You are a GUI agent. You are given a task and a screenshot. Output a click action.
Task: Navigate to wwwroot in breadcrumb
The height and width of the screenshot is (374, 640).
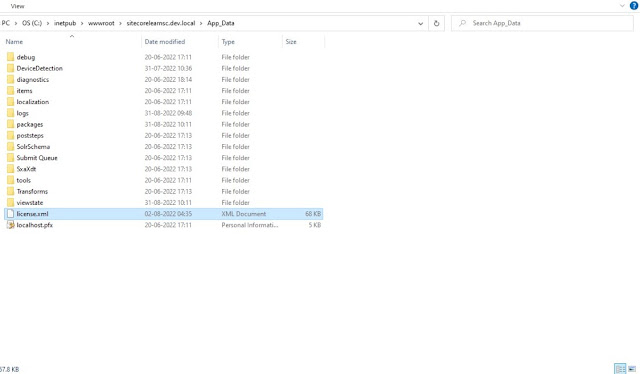(x=101, y=23)
